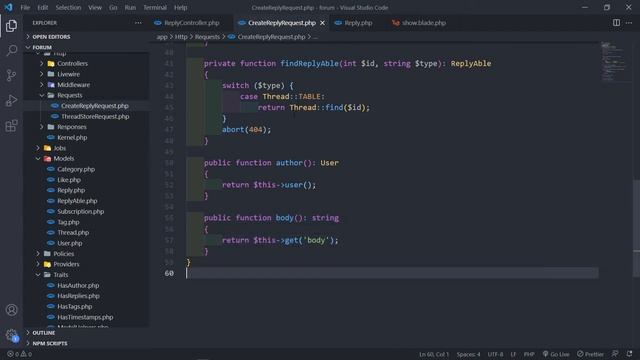640x360 pixels.
Task: Open editor more actions ellipsis
Action: (x=629, y=23)
